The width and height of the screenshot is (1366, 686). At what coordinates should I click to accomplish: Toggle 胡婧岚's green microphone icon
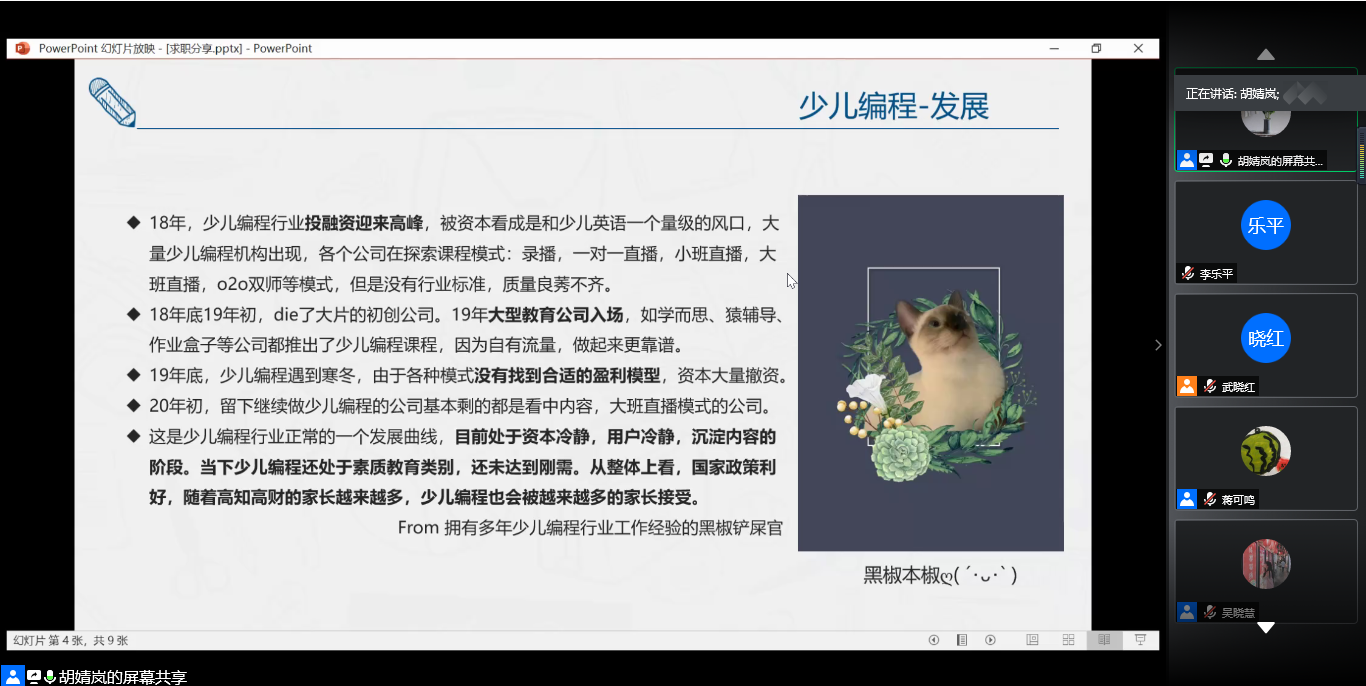[1225, 160]
